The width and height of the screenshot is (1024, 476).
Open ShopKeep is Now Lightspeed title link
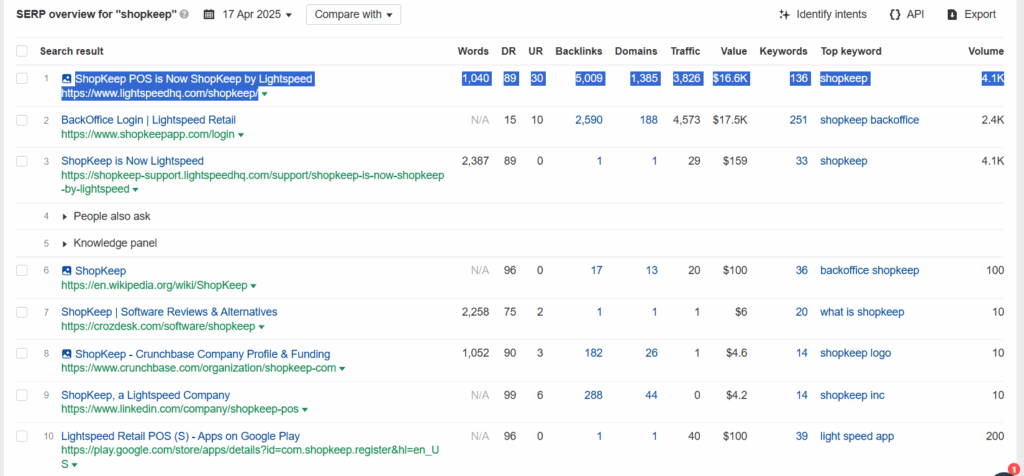(x=133, y=161)
